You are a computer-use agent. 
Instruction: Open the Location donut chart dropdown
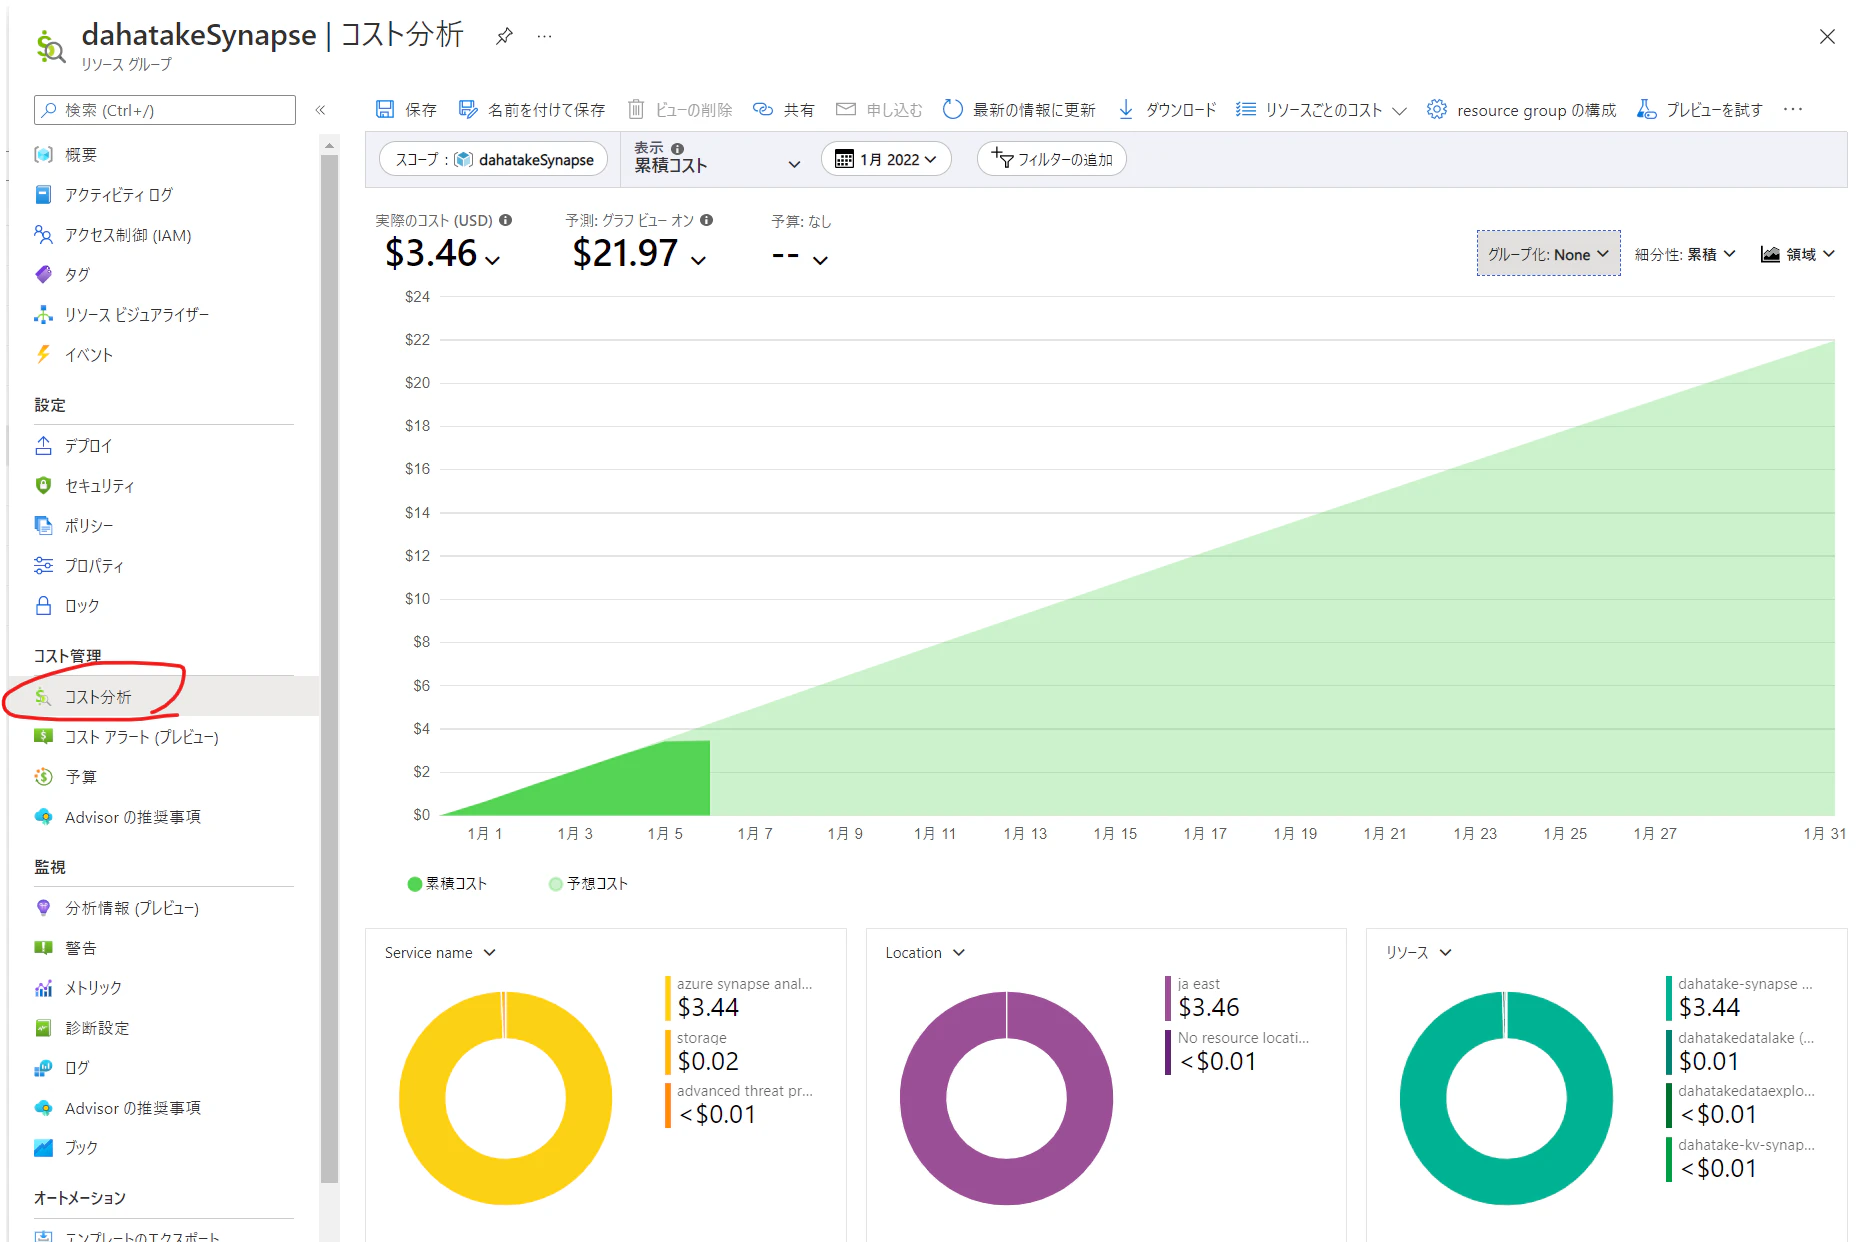pos(925,953)
